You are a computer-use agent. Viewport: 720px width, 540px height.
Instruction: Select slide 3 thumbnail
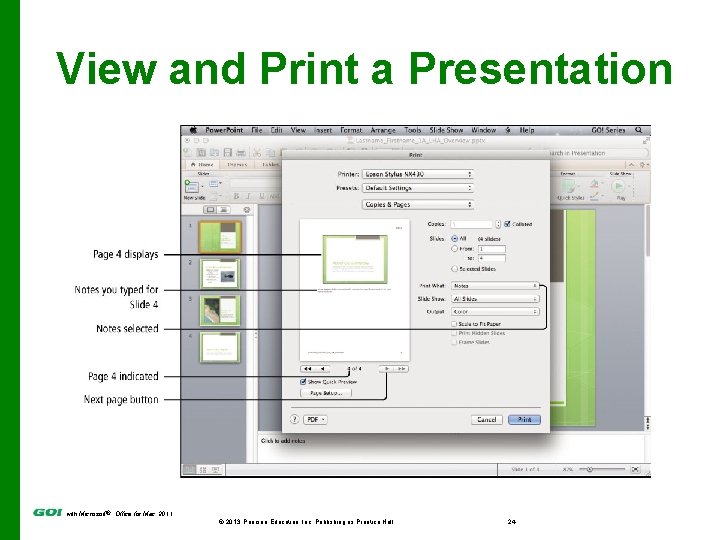(x=220, y=310)
